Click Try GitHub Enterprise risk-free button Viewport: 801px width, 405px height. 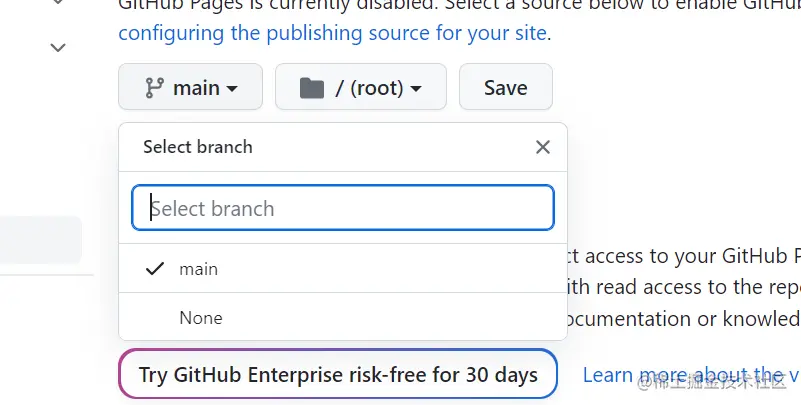tap(338, 374)
